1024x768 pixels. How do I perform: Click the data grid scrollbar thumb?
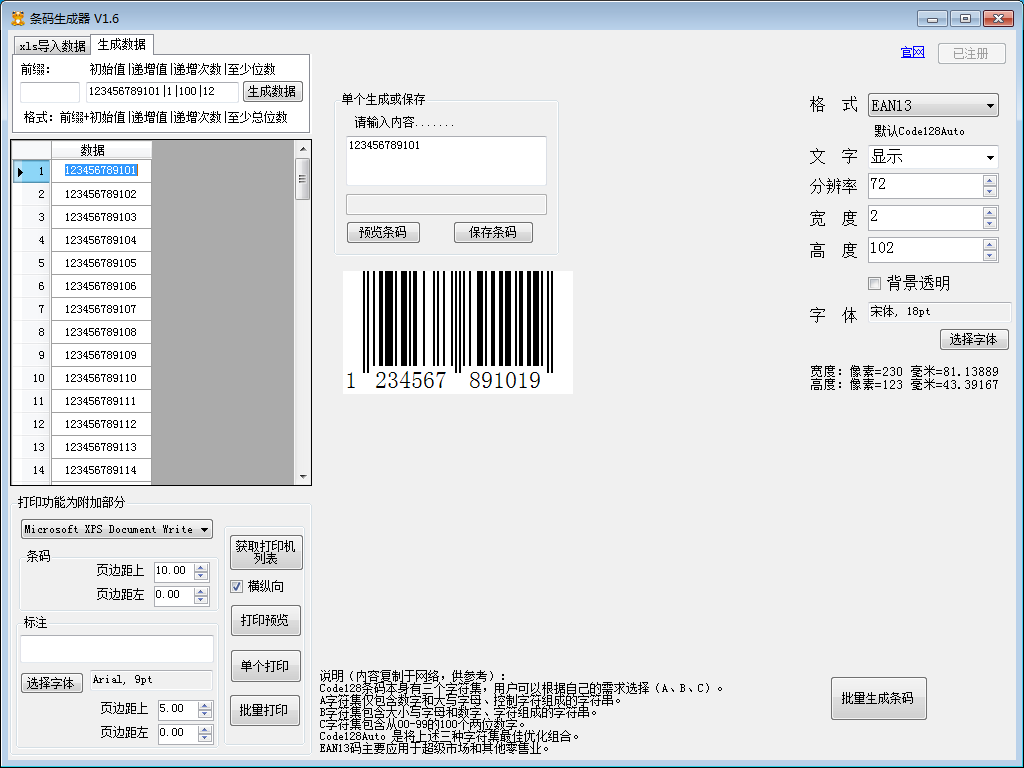302,178
